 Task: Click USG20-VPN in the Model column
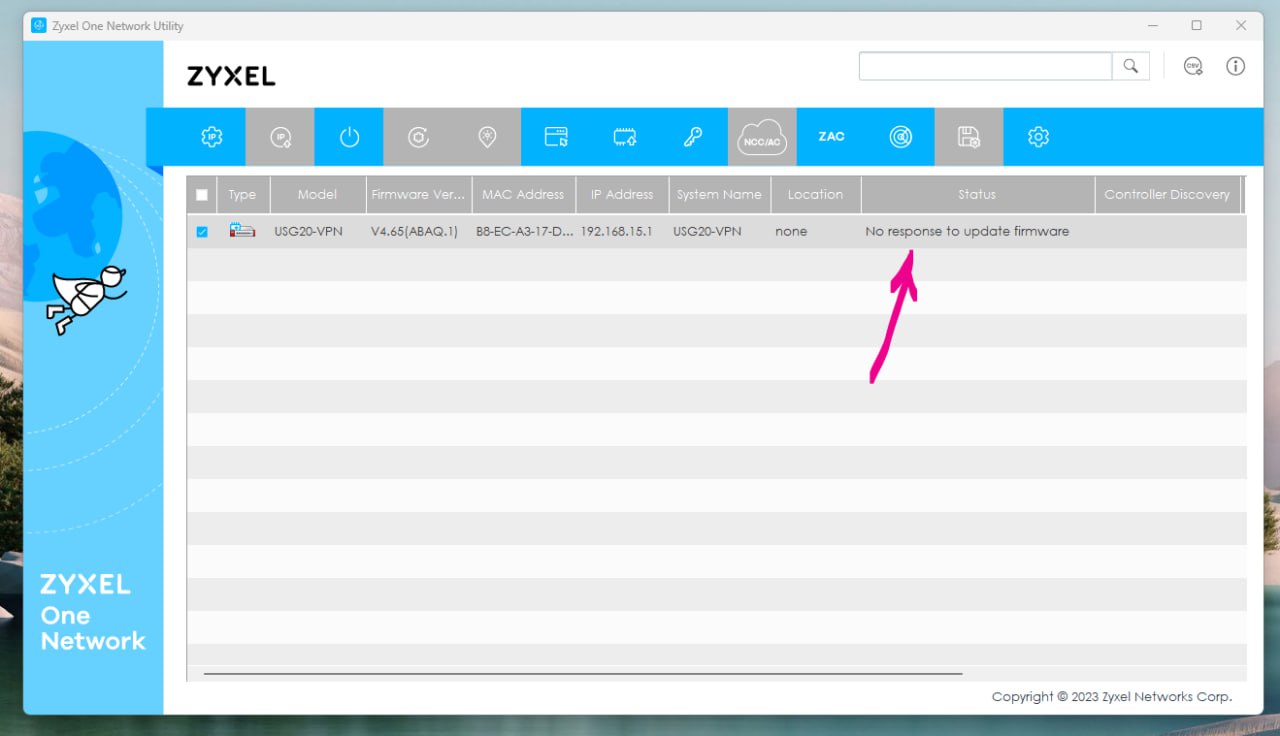(308, 231)
